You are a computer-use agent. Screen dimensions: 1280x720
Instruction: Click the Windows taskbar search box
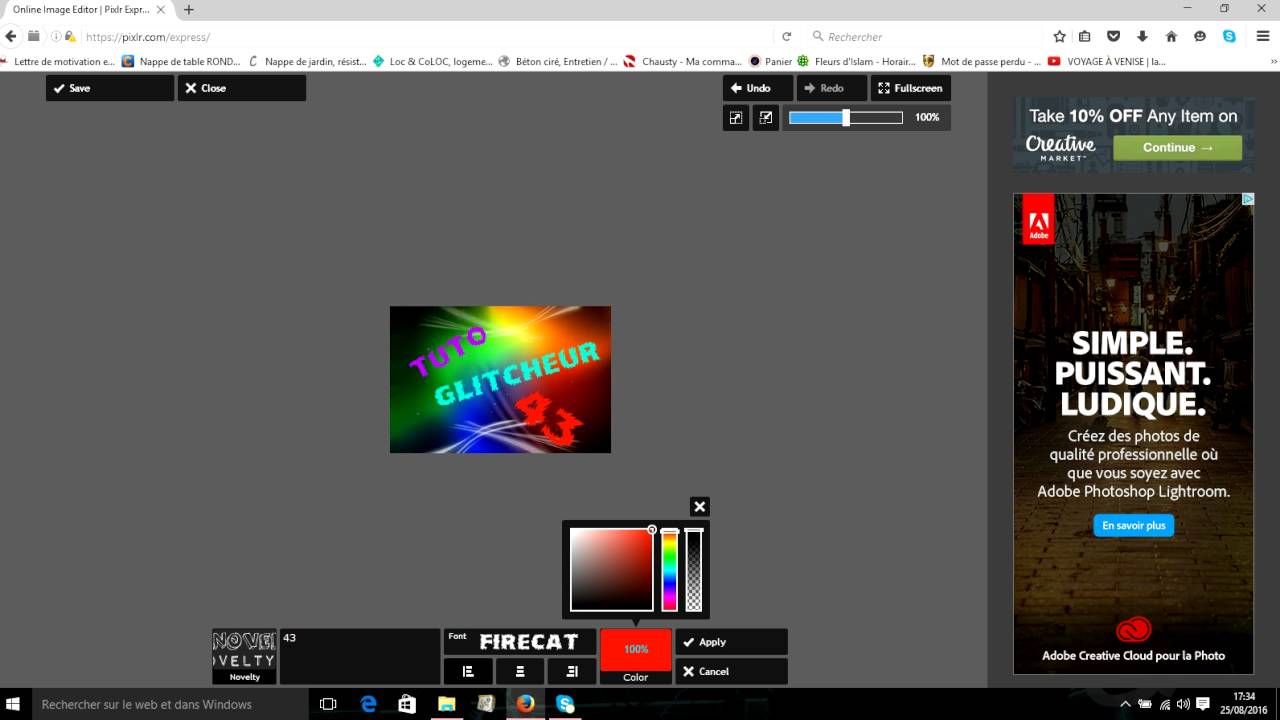170,704
